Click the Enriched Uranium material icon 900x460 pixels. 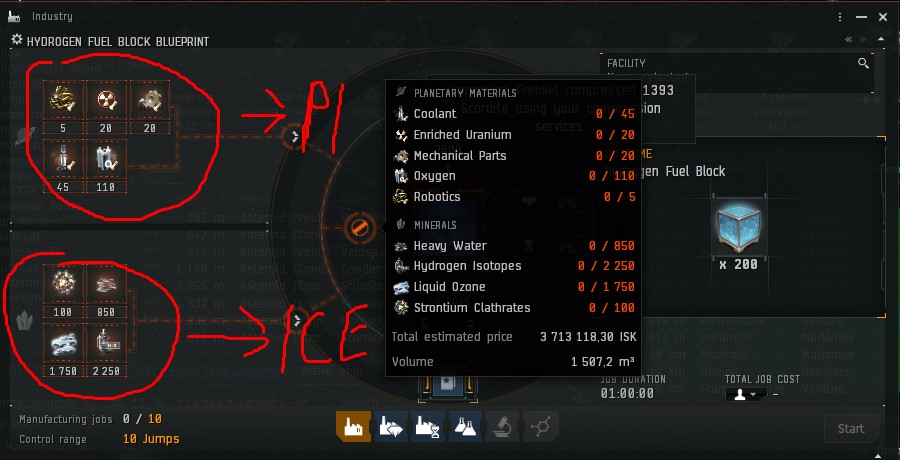click(x=106, y=100)
